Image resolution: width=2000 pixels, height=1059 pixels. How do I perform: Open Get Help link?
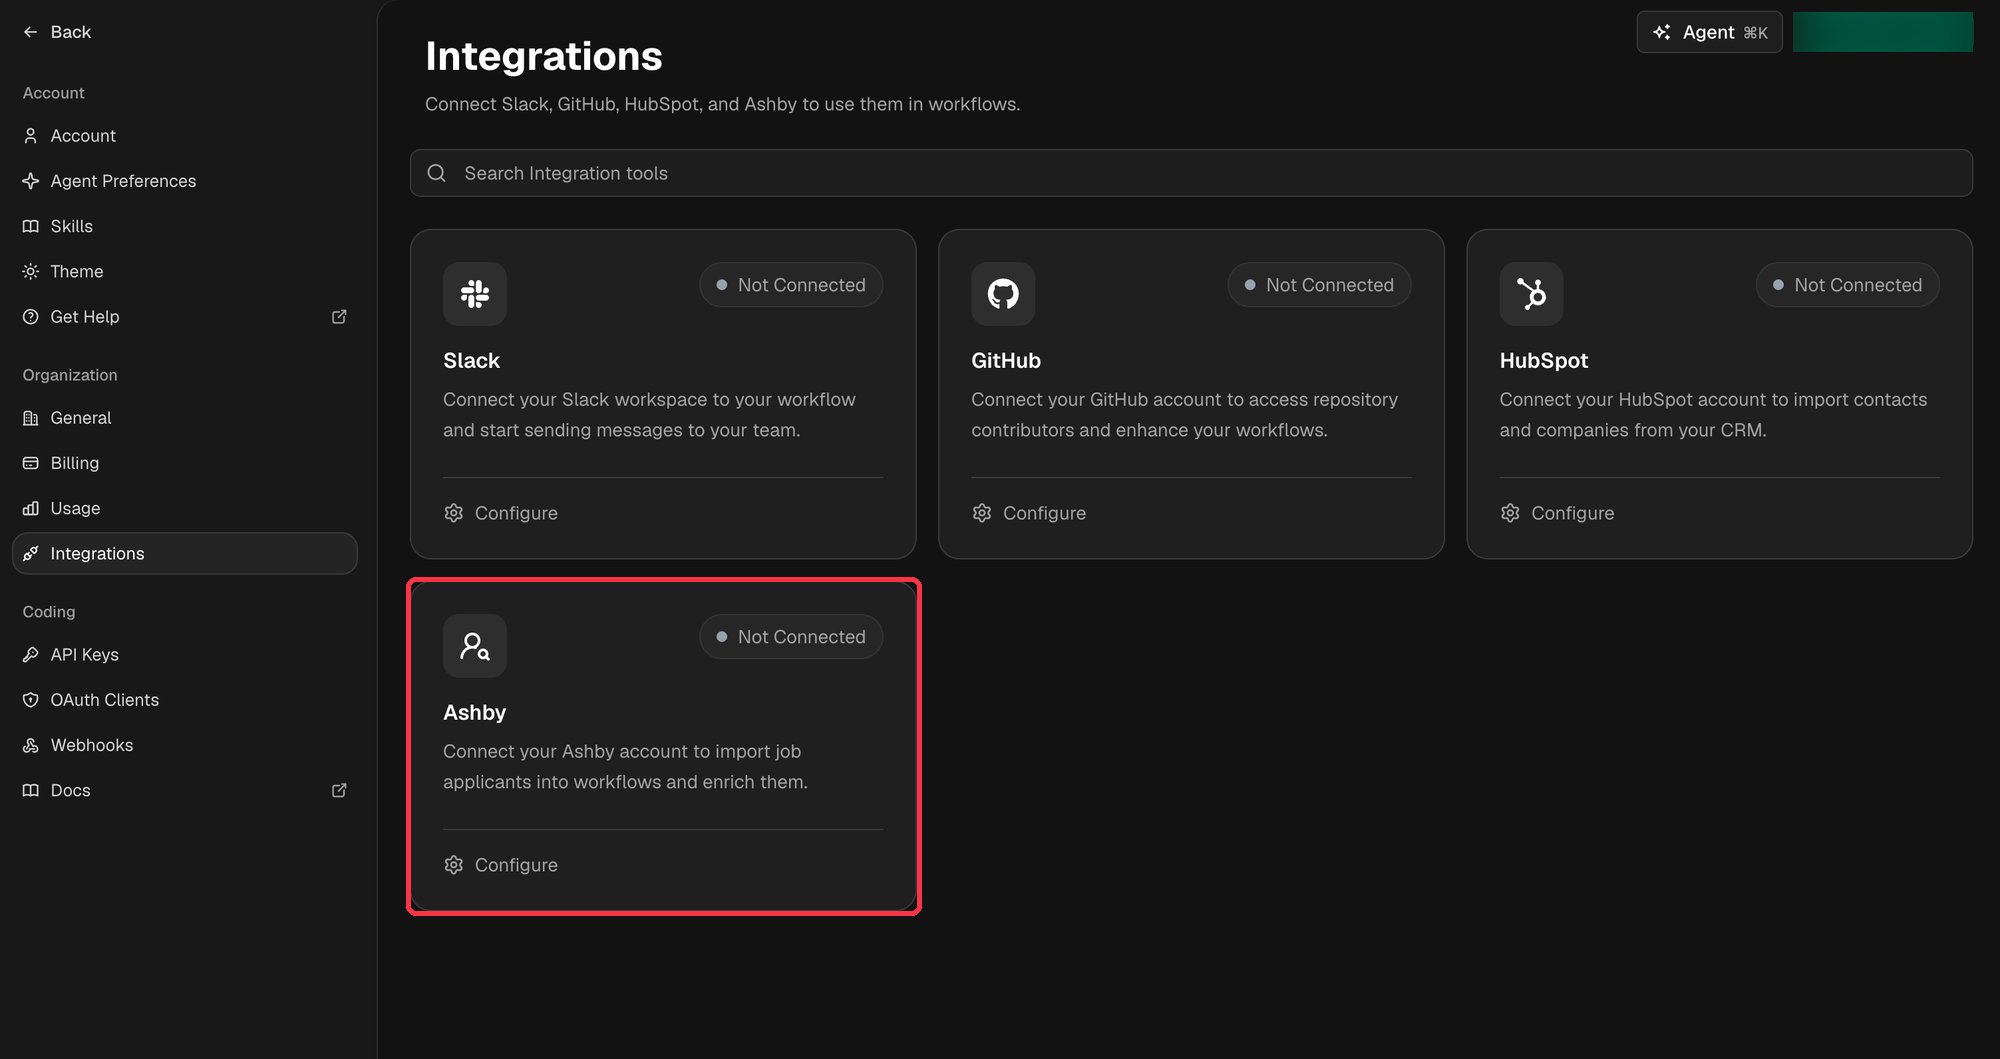[185, 317]
